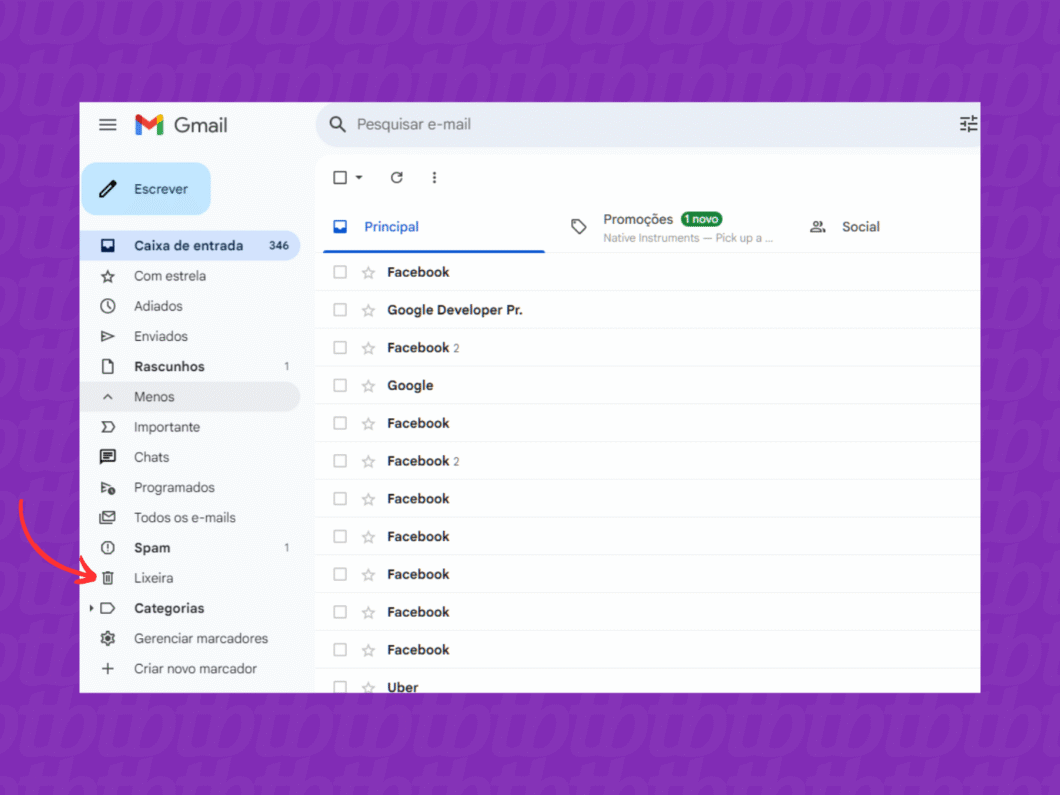
Task: Open search options filter icon
Action: click(x=968, y=124)
